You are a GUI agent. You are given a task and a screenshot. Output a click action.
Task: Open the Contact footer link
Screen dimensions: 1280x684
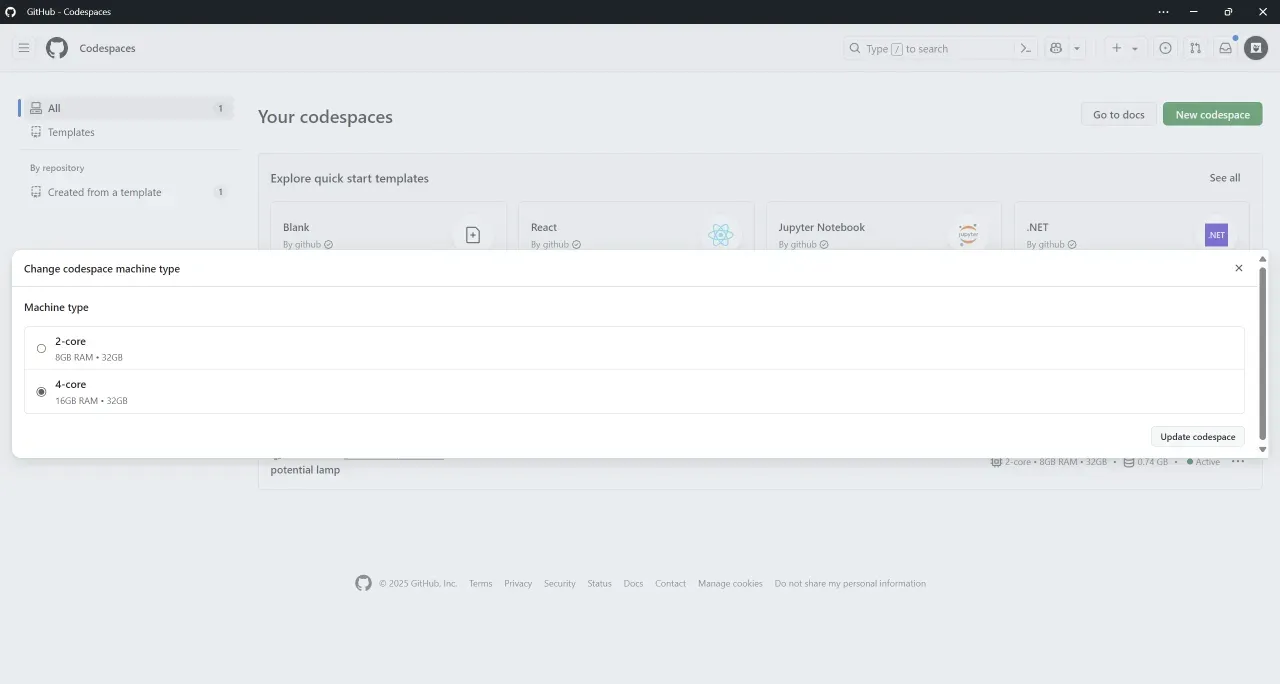(x=670, y=584)
